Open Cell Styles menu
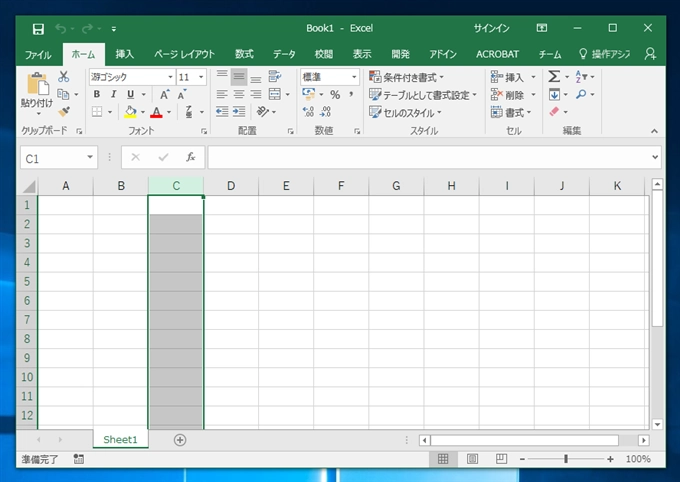Screen dimensions: 680x482 tap(405, 113)
